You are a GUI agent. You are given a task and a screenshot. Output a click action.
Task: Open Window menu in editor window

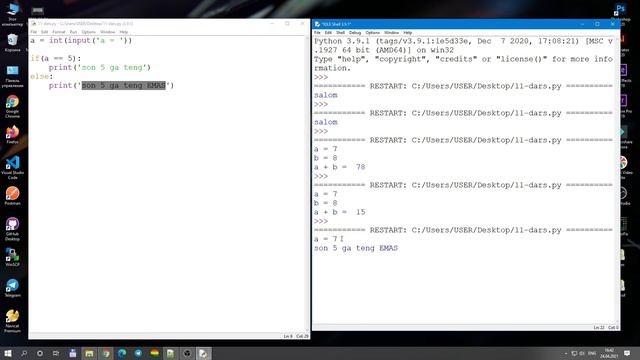107,32
